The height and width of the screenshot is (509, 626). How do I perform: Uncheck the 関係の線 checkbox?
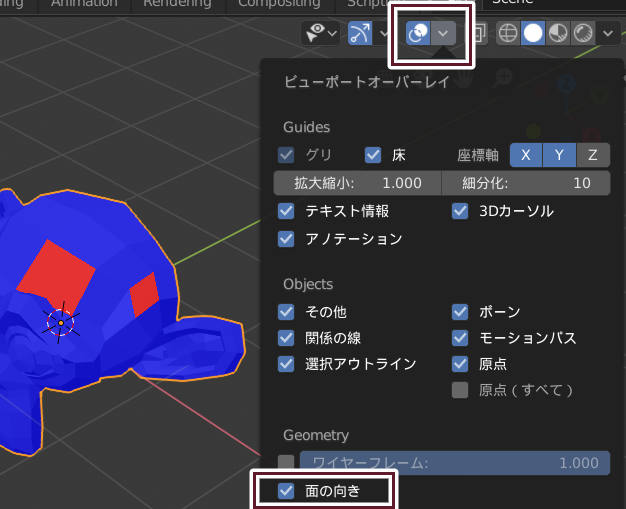(x=286, y=338)
